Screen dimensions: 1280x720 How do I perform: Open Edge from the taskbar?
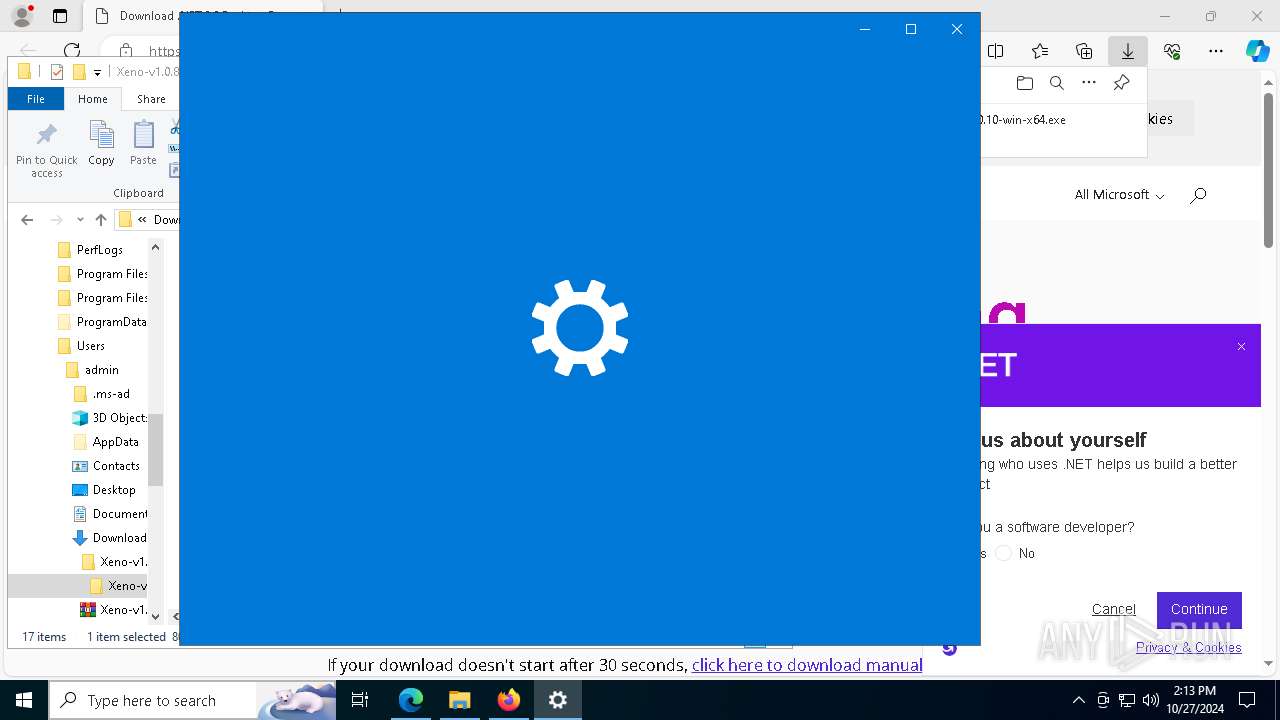[410, 700]
